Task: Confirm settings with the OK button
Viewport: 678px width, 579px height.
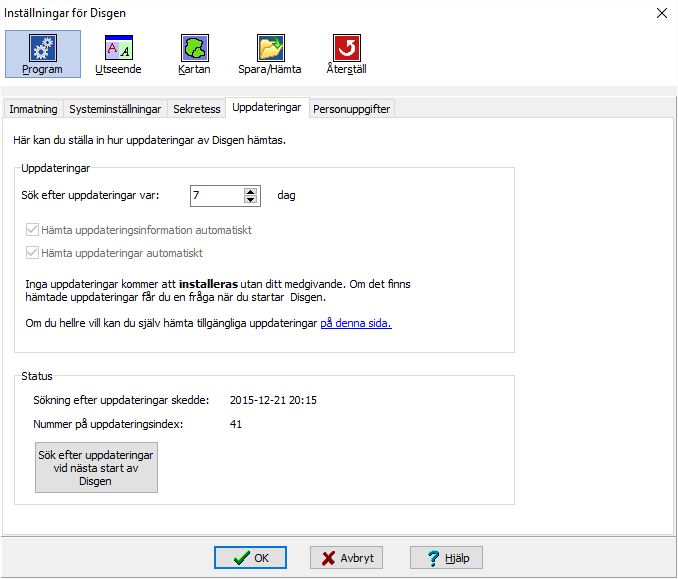Action: [x=250, y=558]
